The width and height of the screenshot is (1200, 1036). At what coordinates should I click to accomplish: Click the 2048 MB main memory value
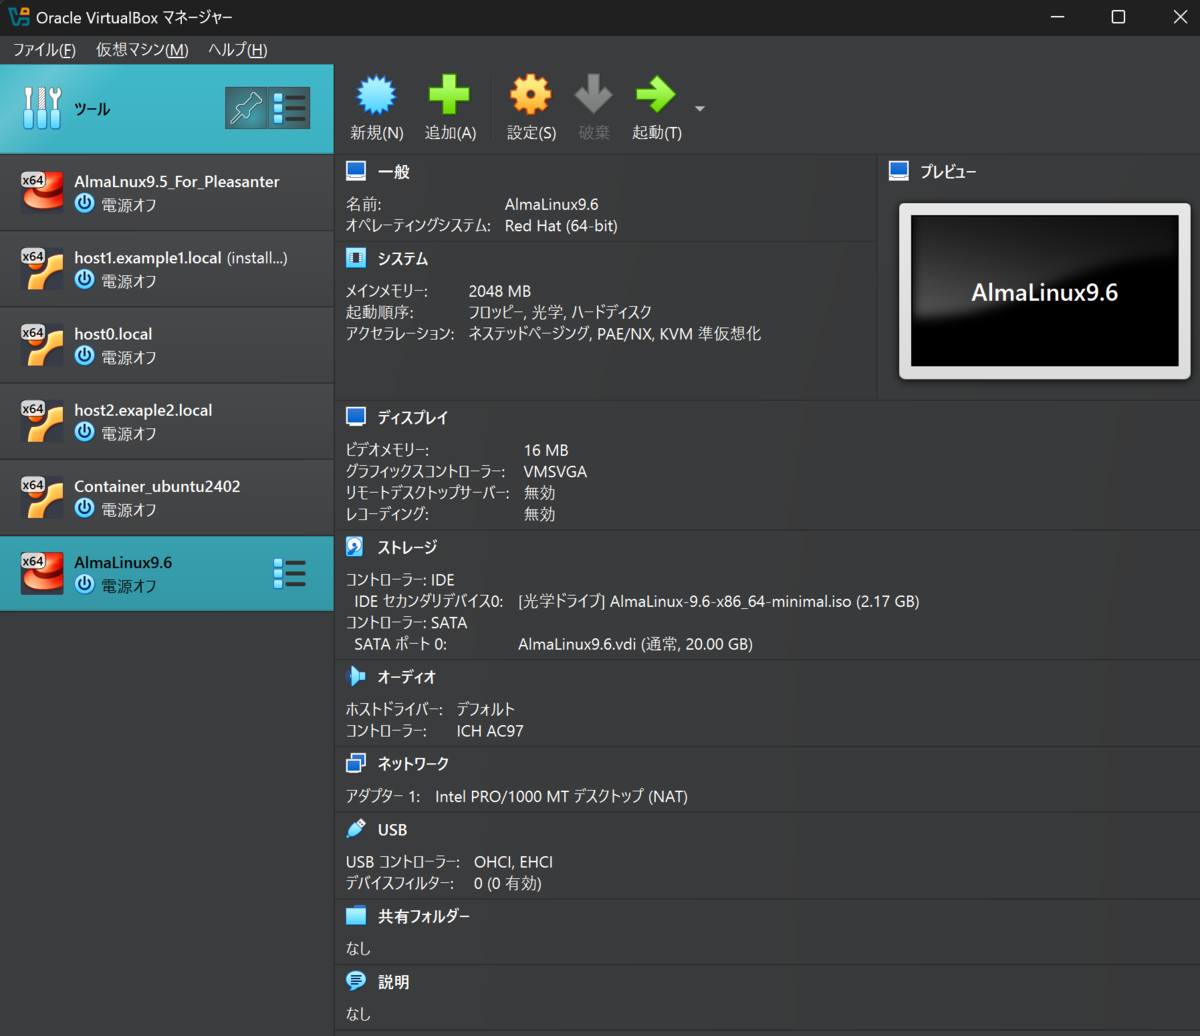click(502, 291)
